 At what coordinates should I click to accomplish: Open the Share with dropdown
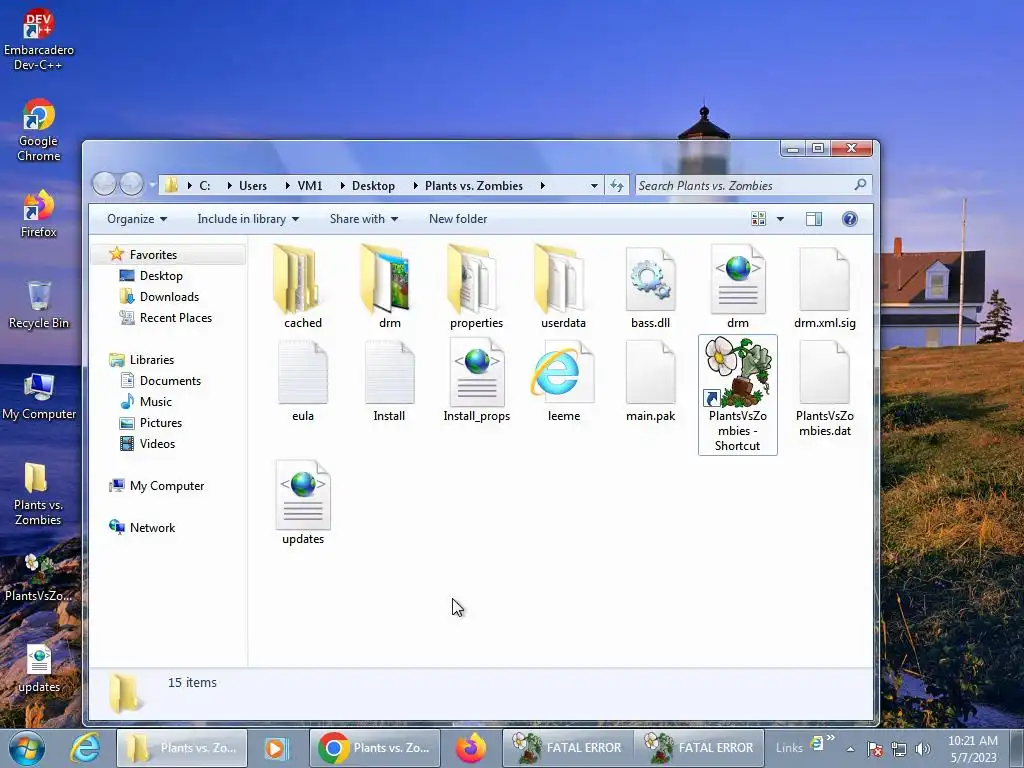364,219
